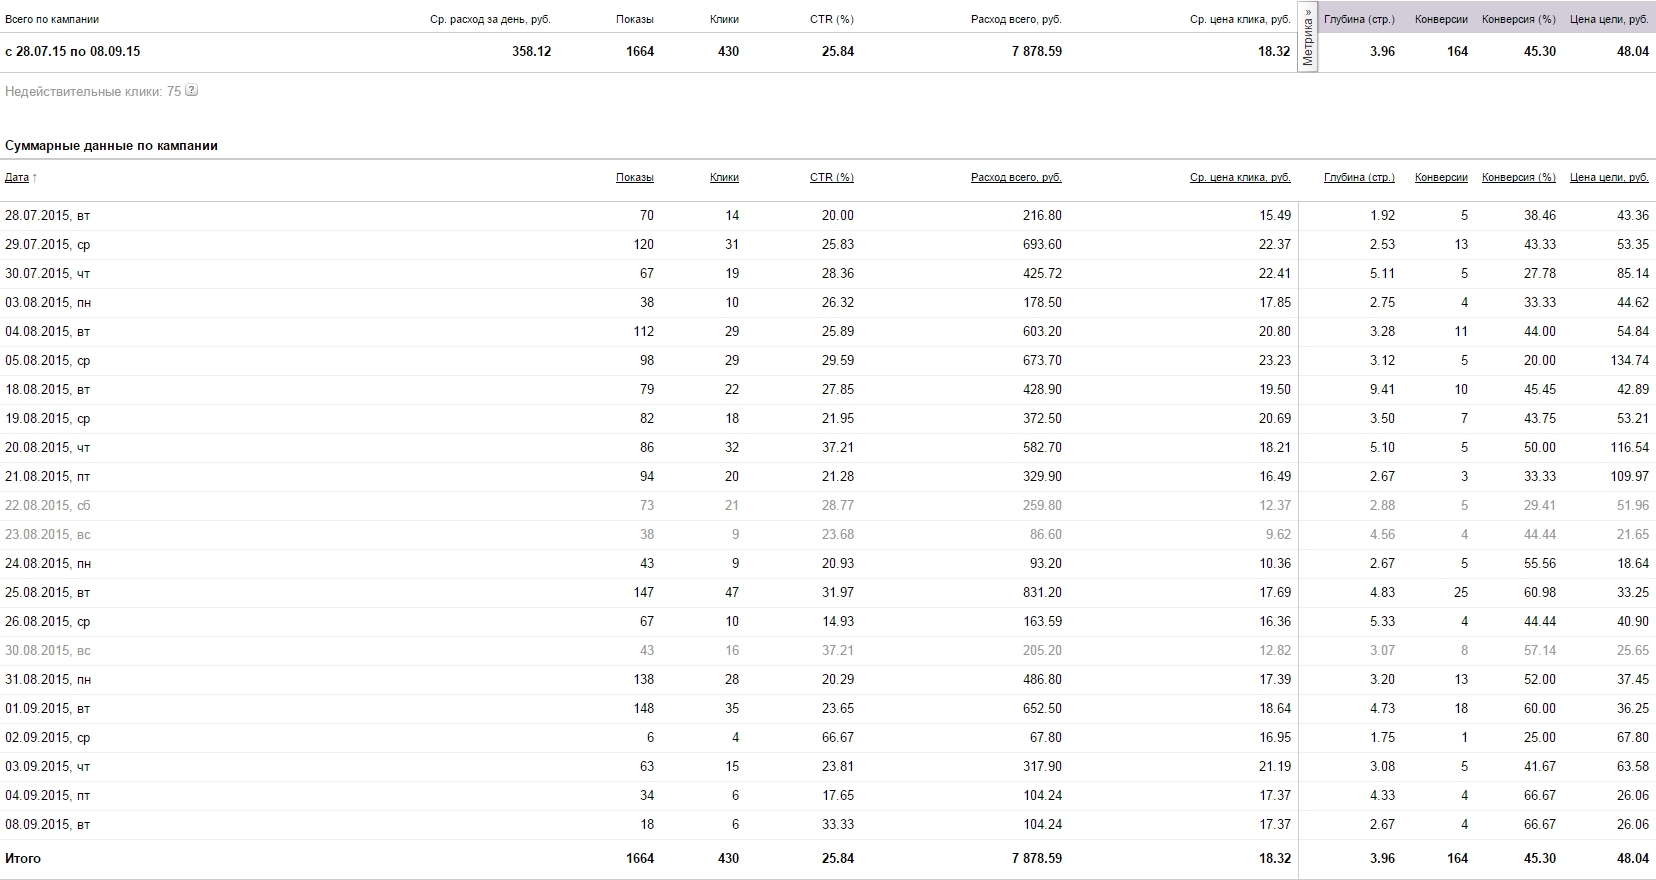Sort by Конверсия (%) column header
The image size is (1656, 880).
pyautogui.click(x=1519, y=177)
